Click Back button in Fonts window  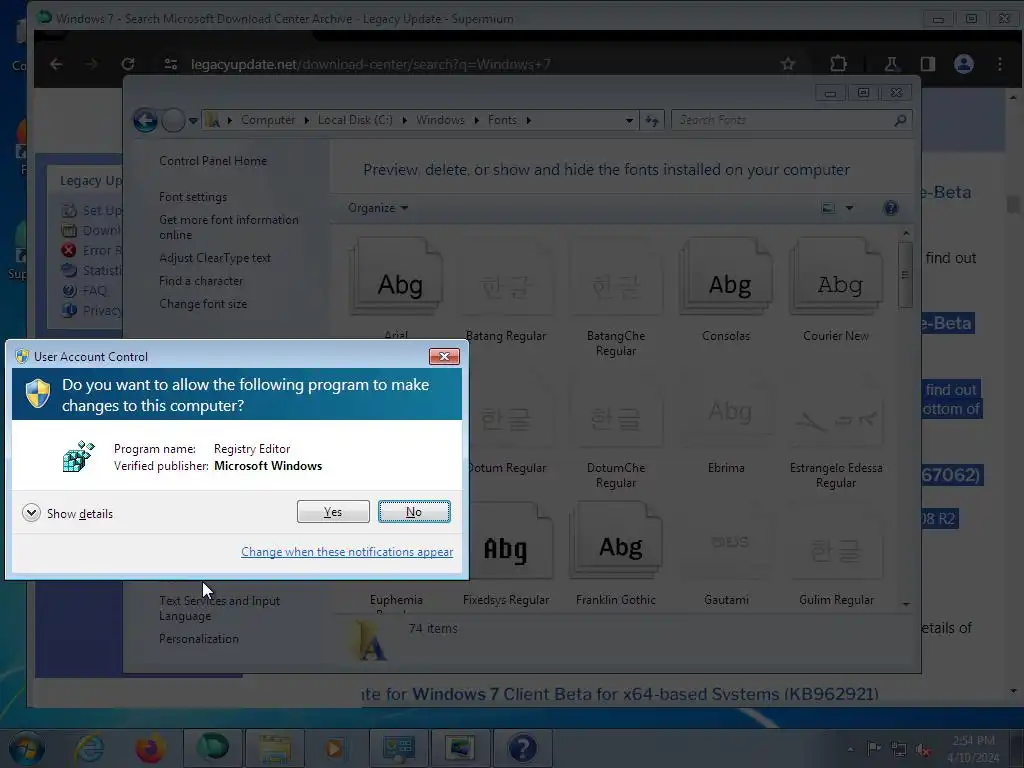click(x=145, y=120)
